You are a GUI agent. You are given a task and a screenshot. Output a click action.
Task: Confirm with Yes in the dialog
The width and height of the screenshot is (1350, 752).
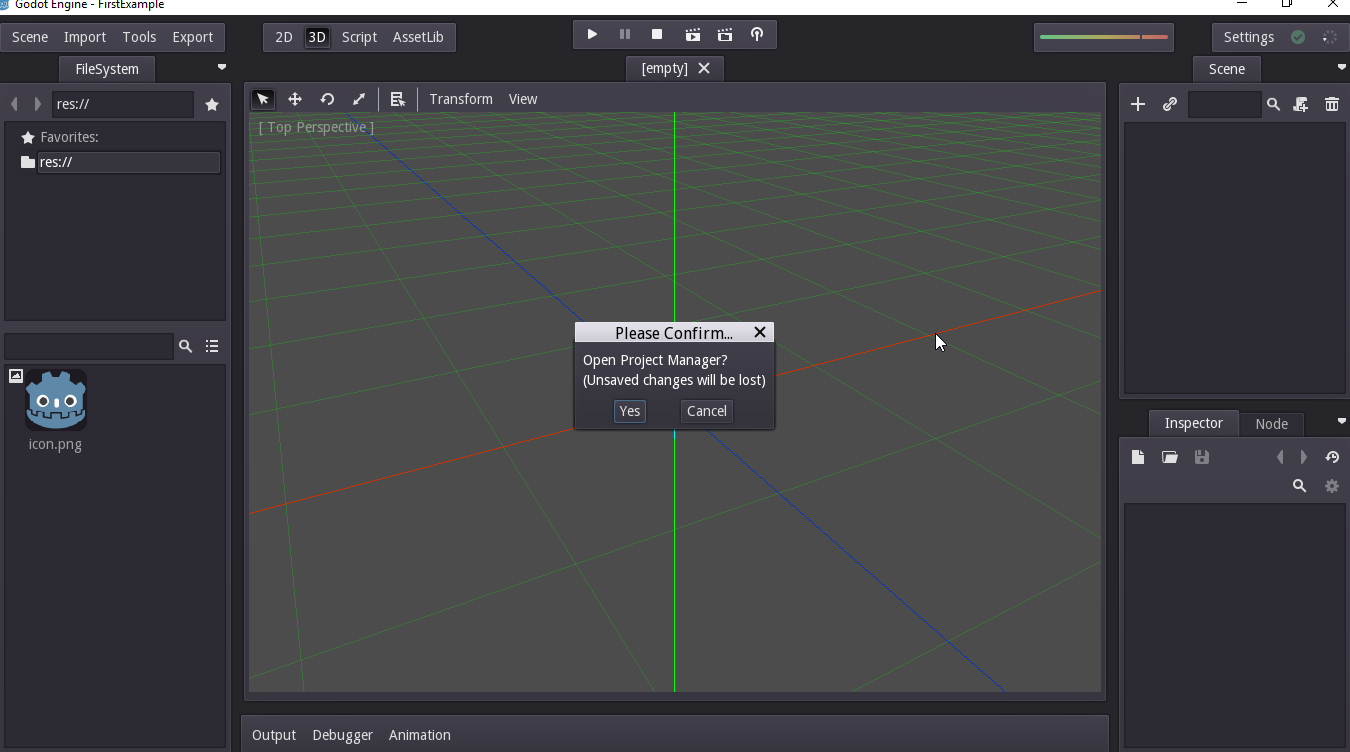[x=630, y=411]
